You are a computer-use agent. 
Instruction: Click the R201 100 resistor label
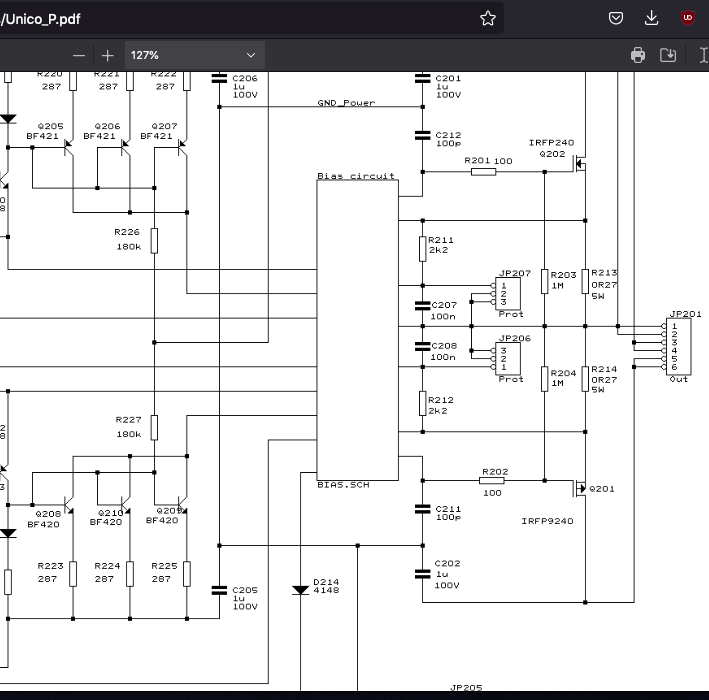tap(488, 161)
